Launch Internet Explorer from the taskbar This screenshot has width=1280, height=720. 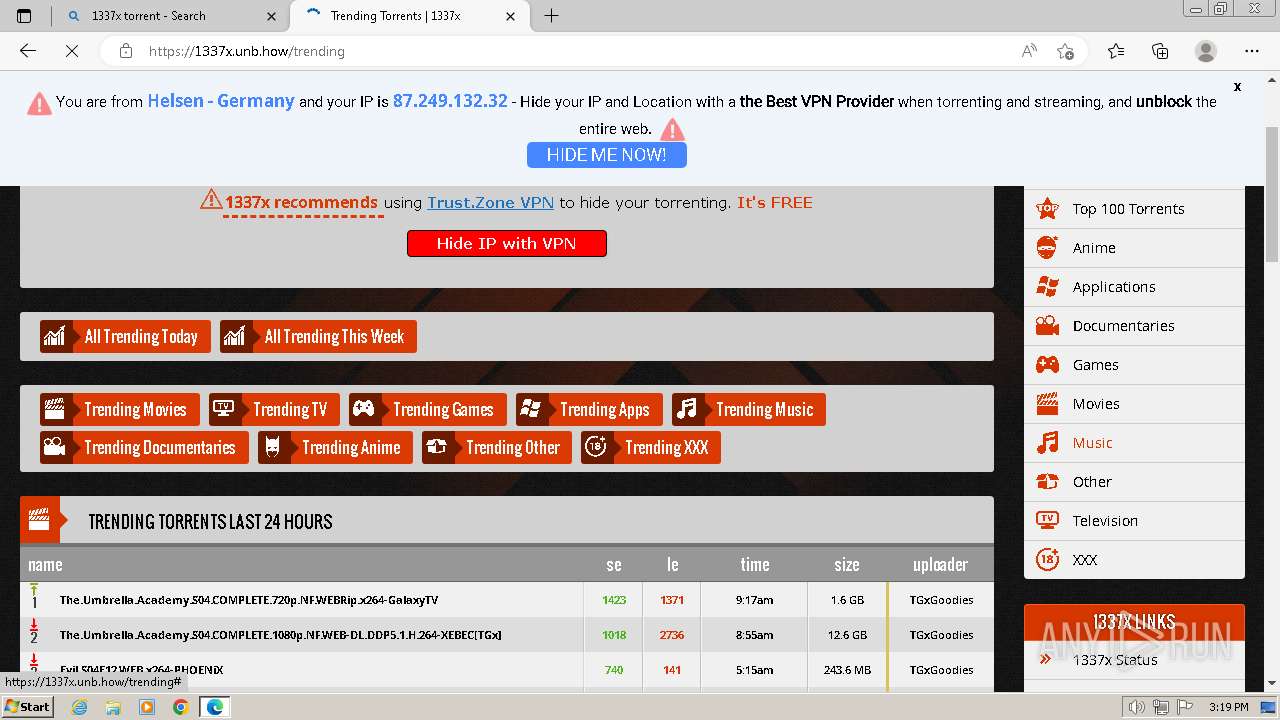coord(79,707)
